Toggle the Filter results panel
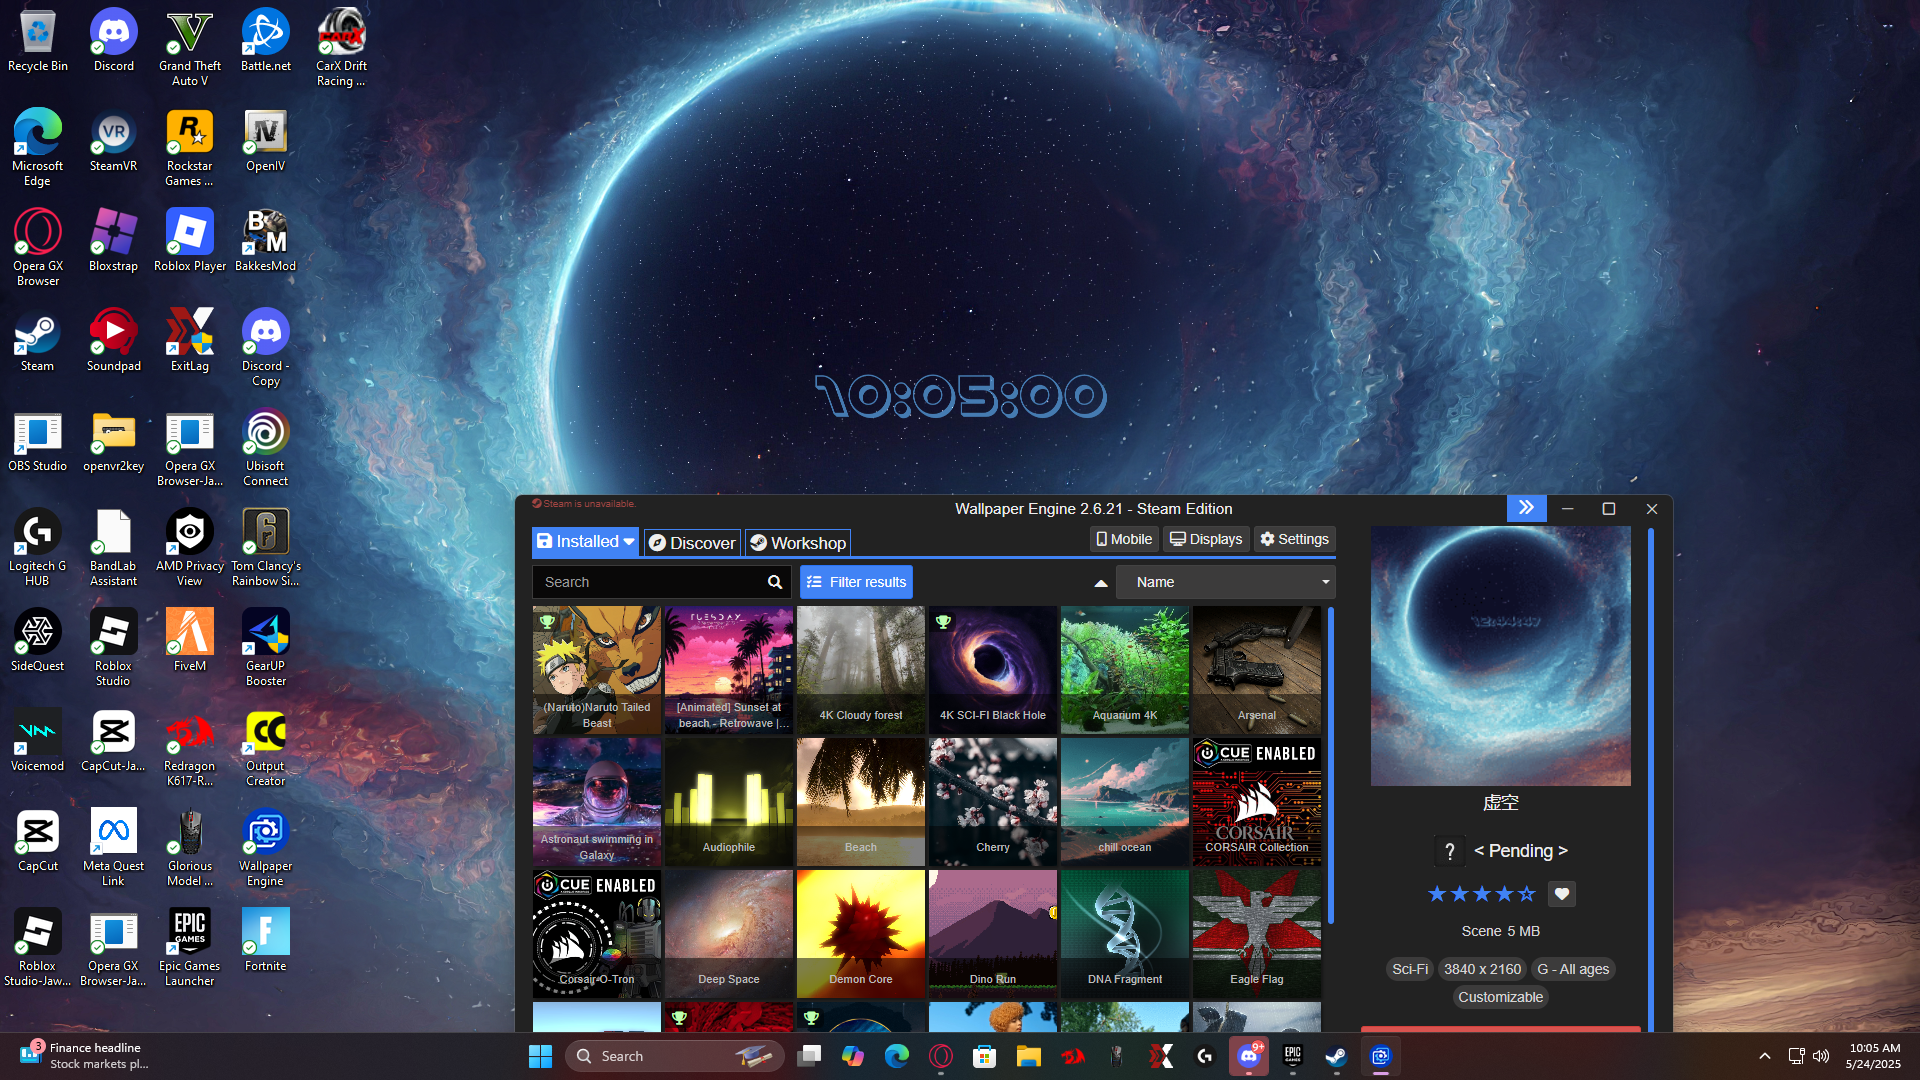Viewport: 1920px width, 1080px height. (856, 582)
